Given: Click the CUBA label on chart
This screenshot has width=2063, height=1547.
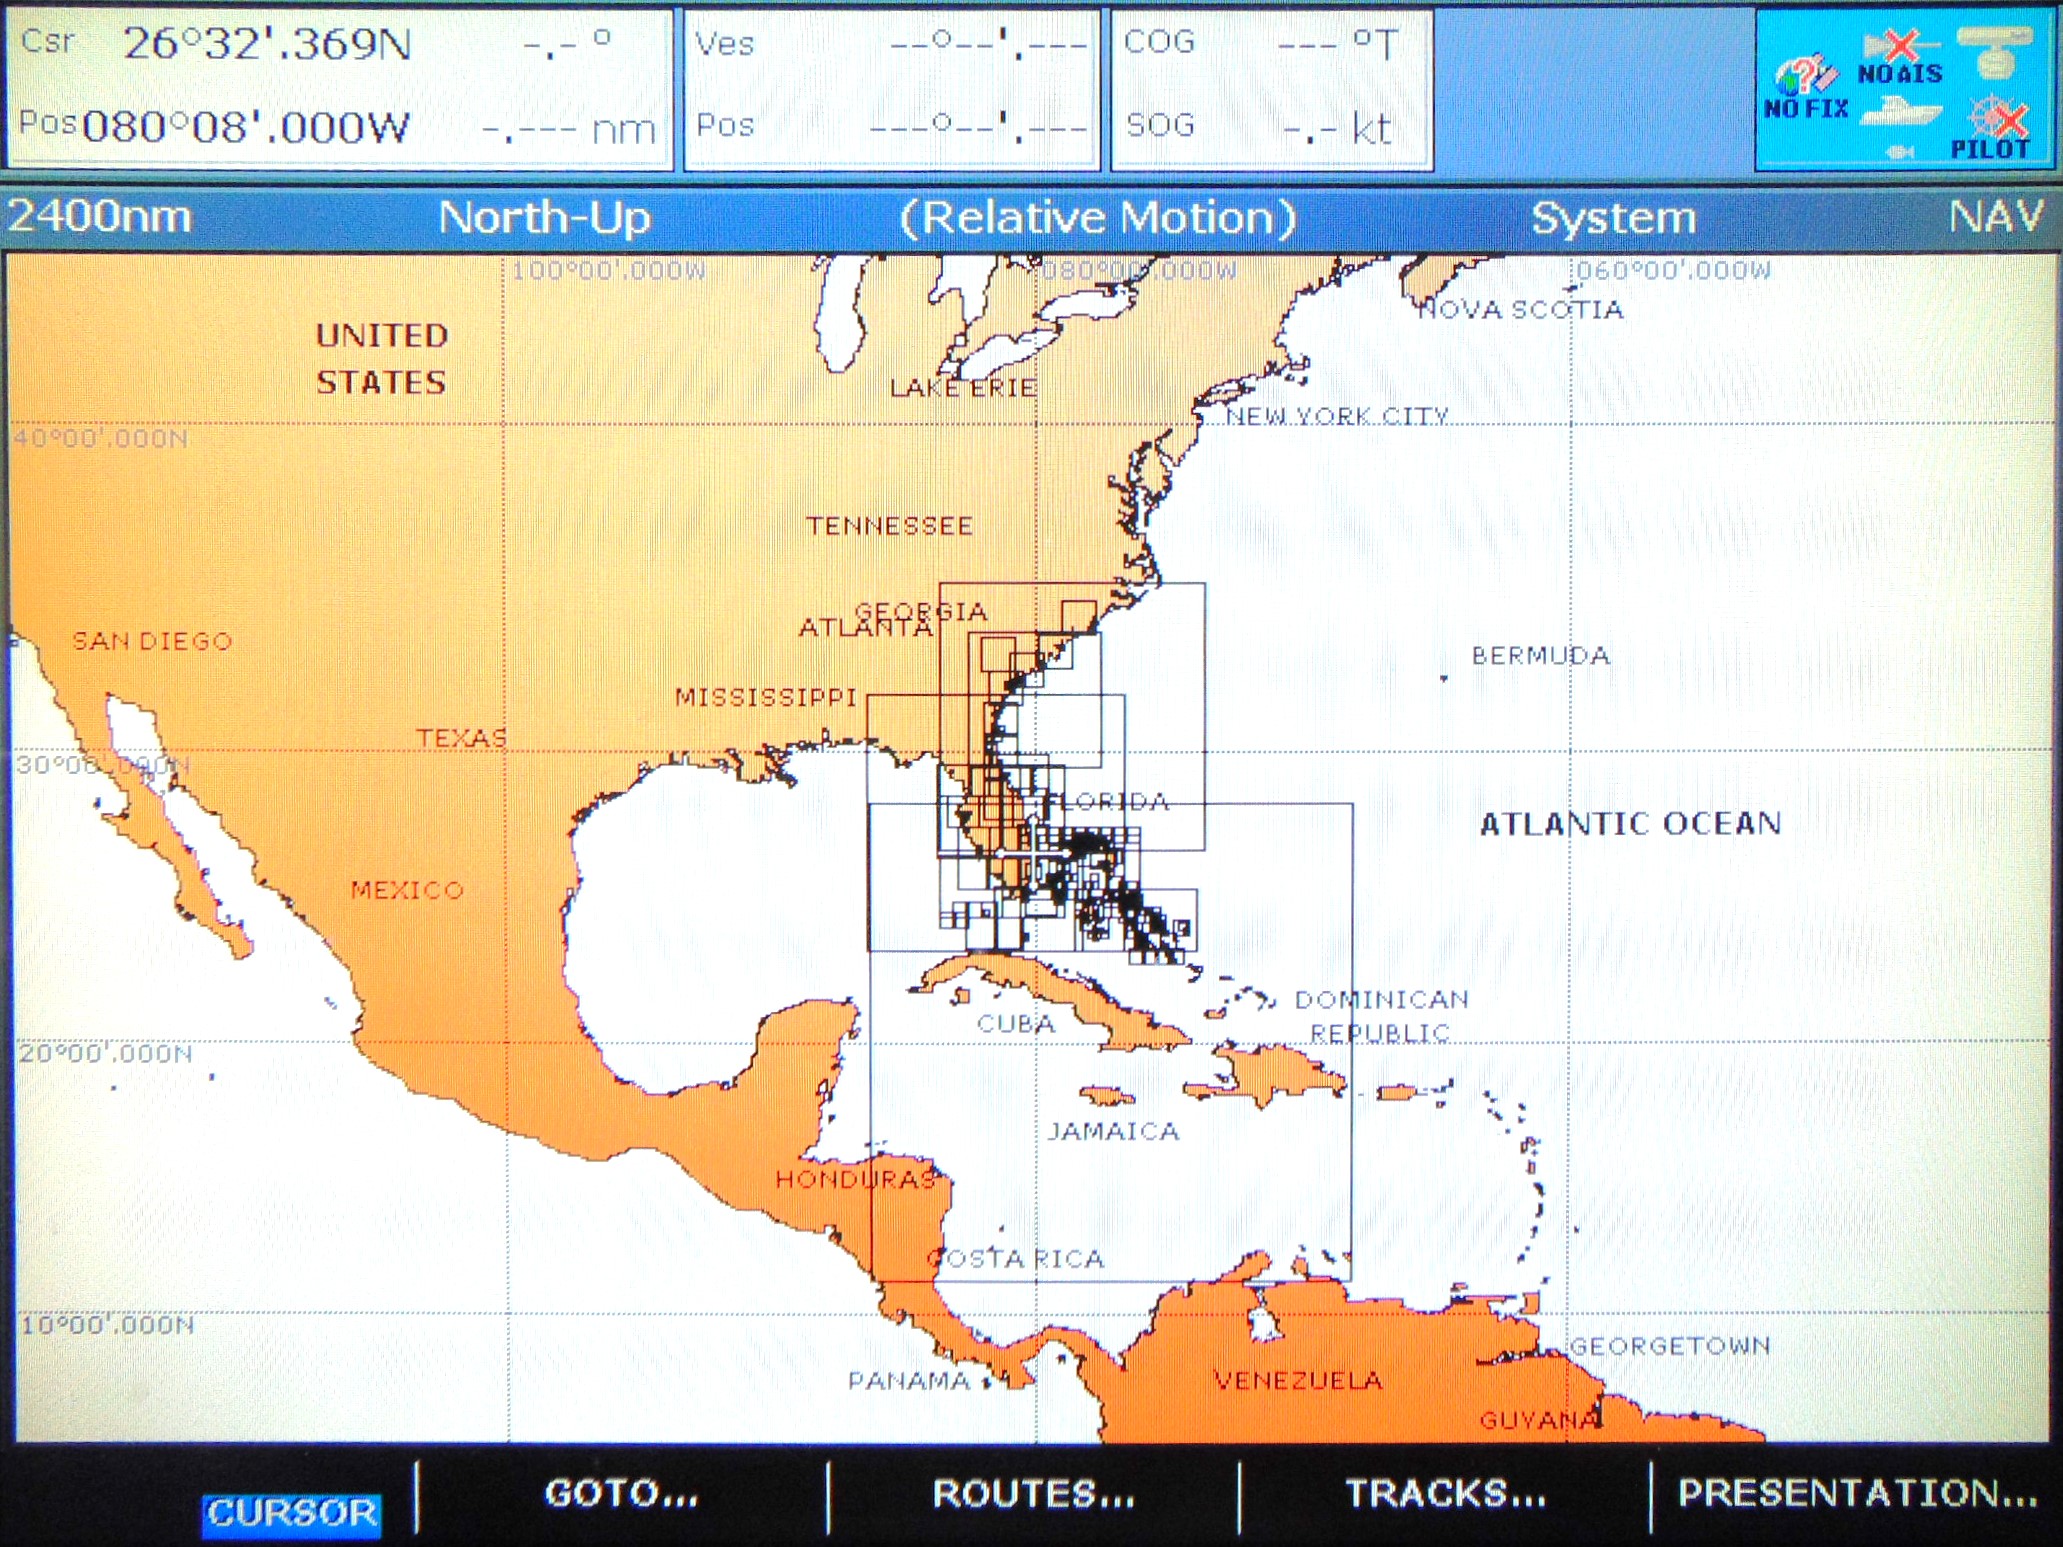Looking at the screenshot, I should point(1016,1024).
